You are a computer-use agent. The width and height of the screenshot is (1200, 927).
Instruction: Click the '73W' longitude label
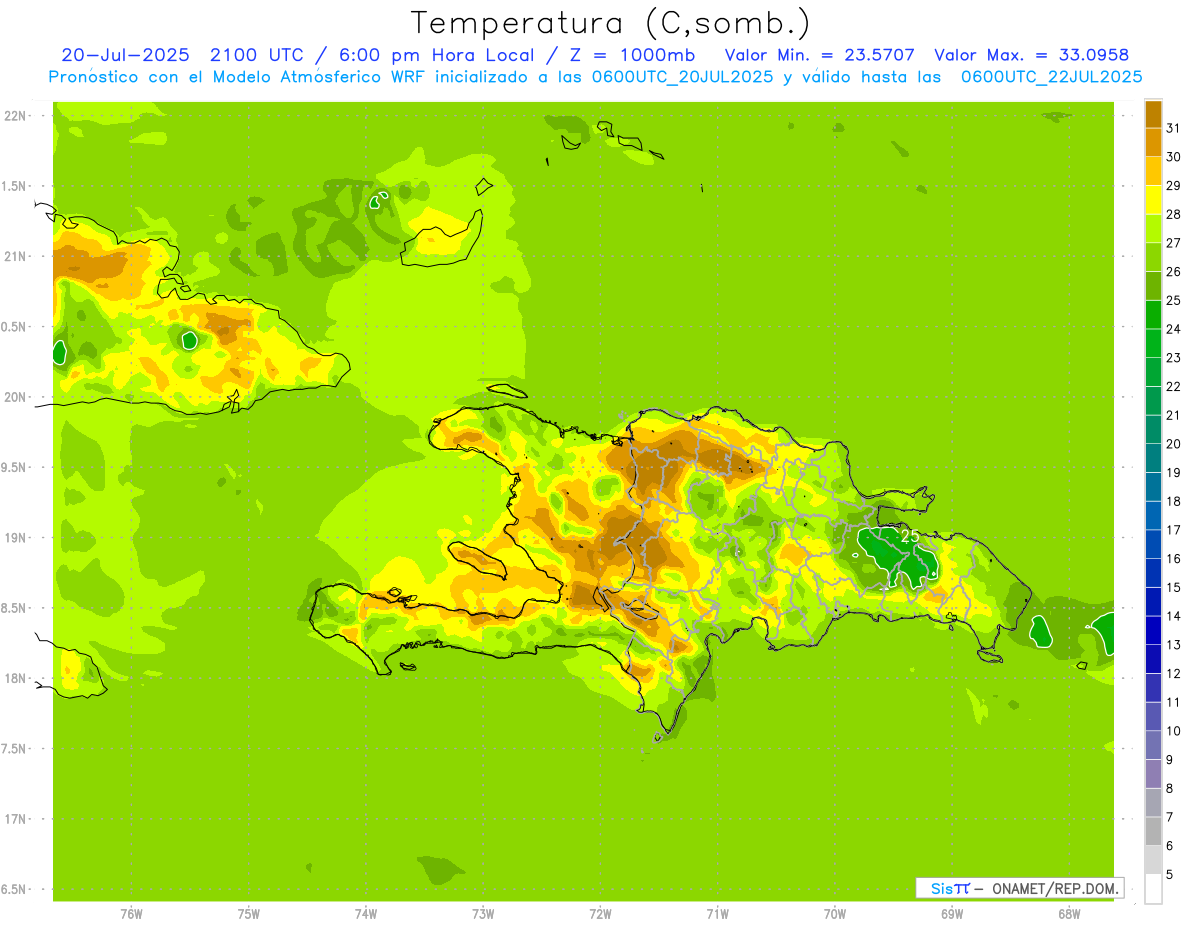(x=483, y=914)
